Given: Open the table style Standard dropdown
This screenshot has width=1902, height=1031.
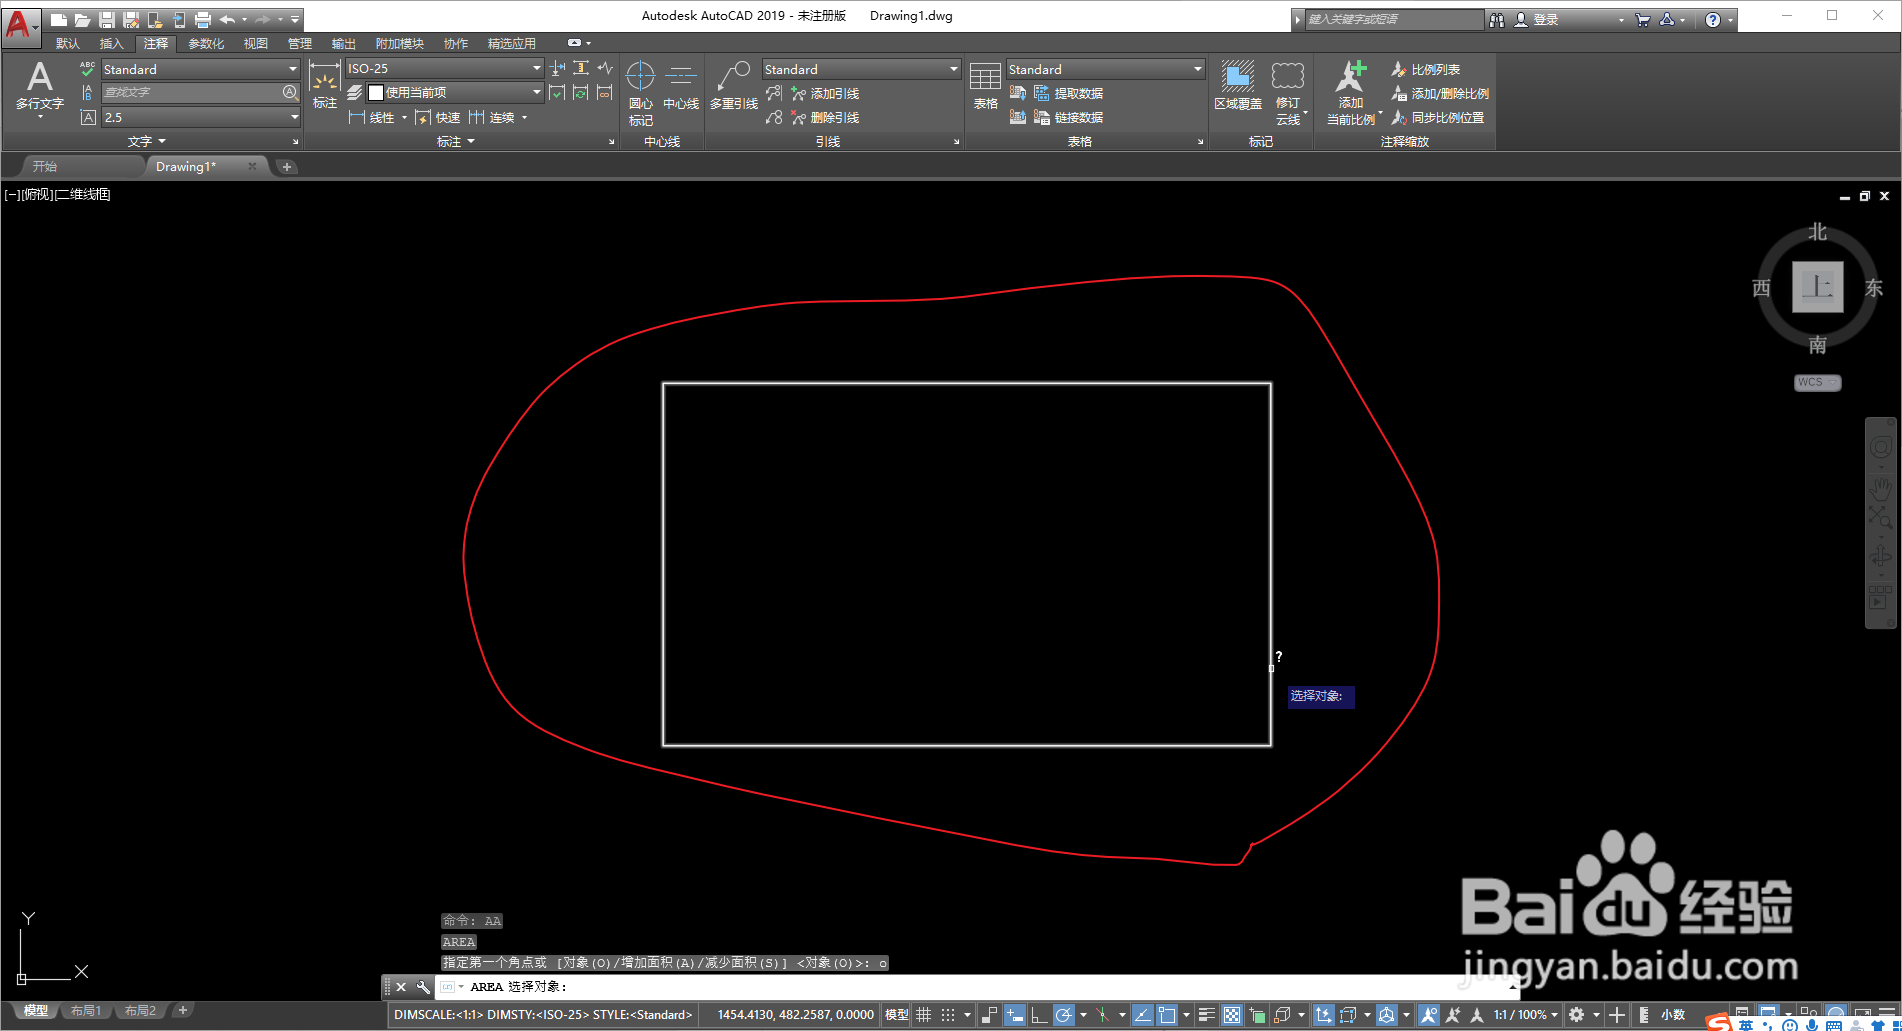Looking at the screenshot, I should 1105,69.
